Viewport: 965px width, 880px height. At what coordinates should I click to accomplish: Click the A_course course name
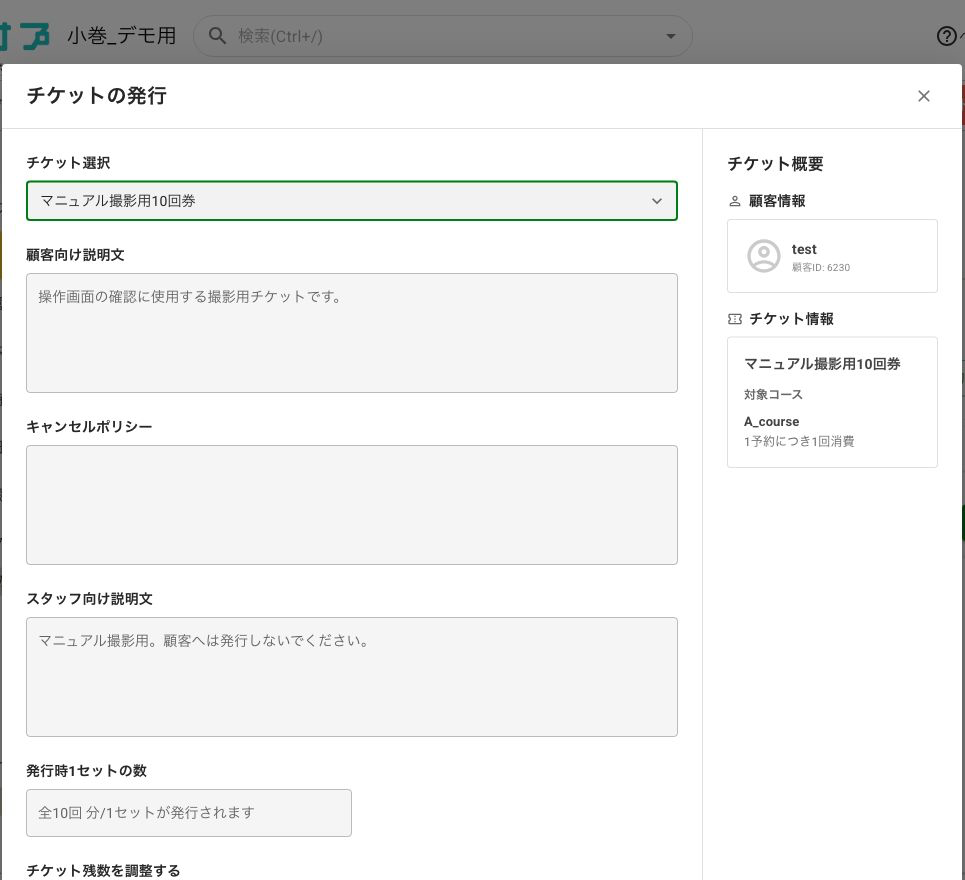[772, 422]
